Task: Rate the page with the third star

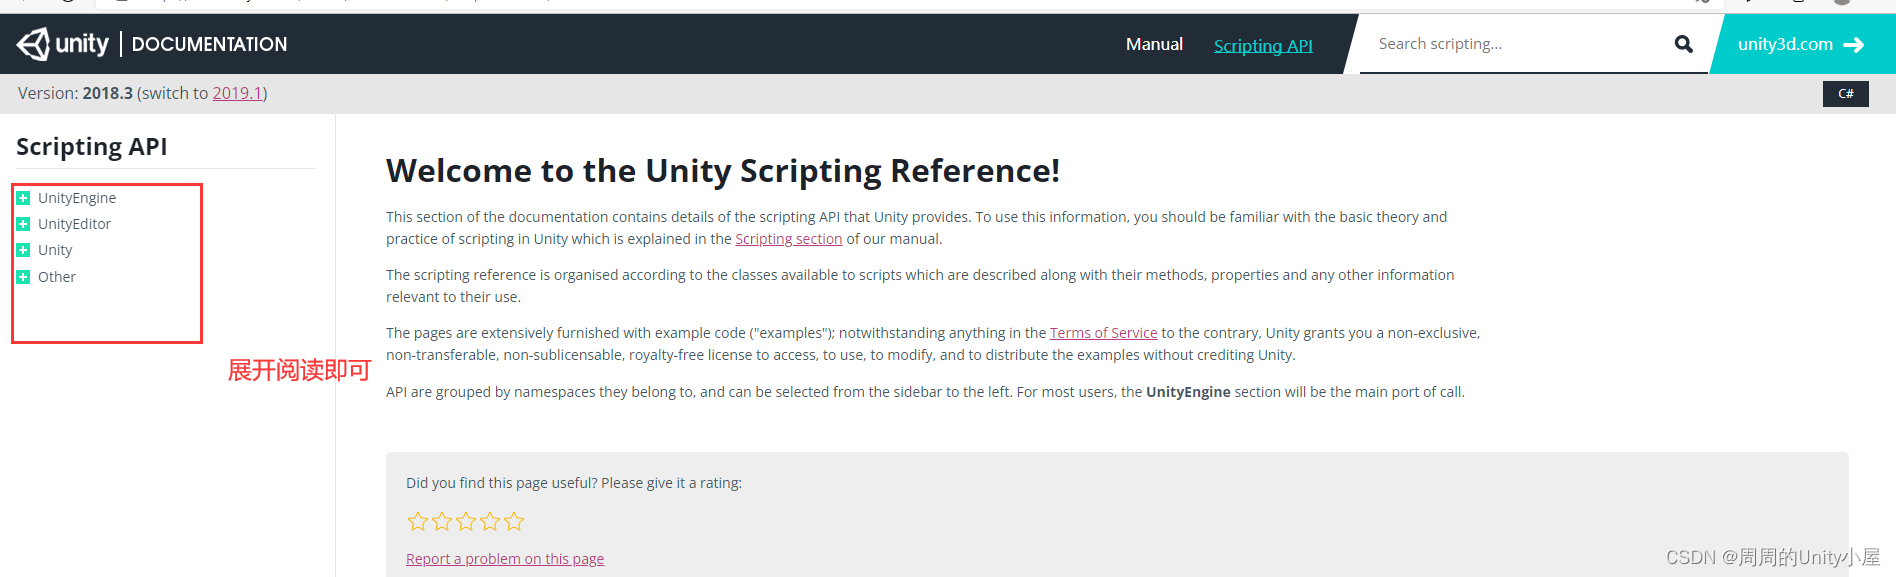Action: click(466, 521)
